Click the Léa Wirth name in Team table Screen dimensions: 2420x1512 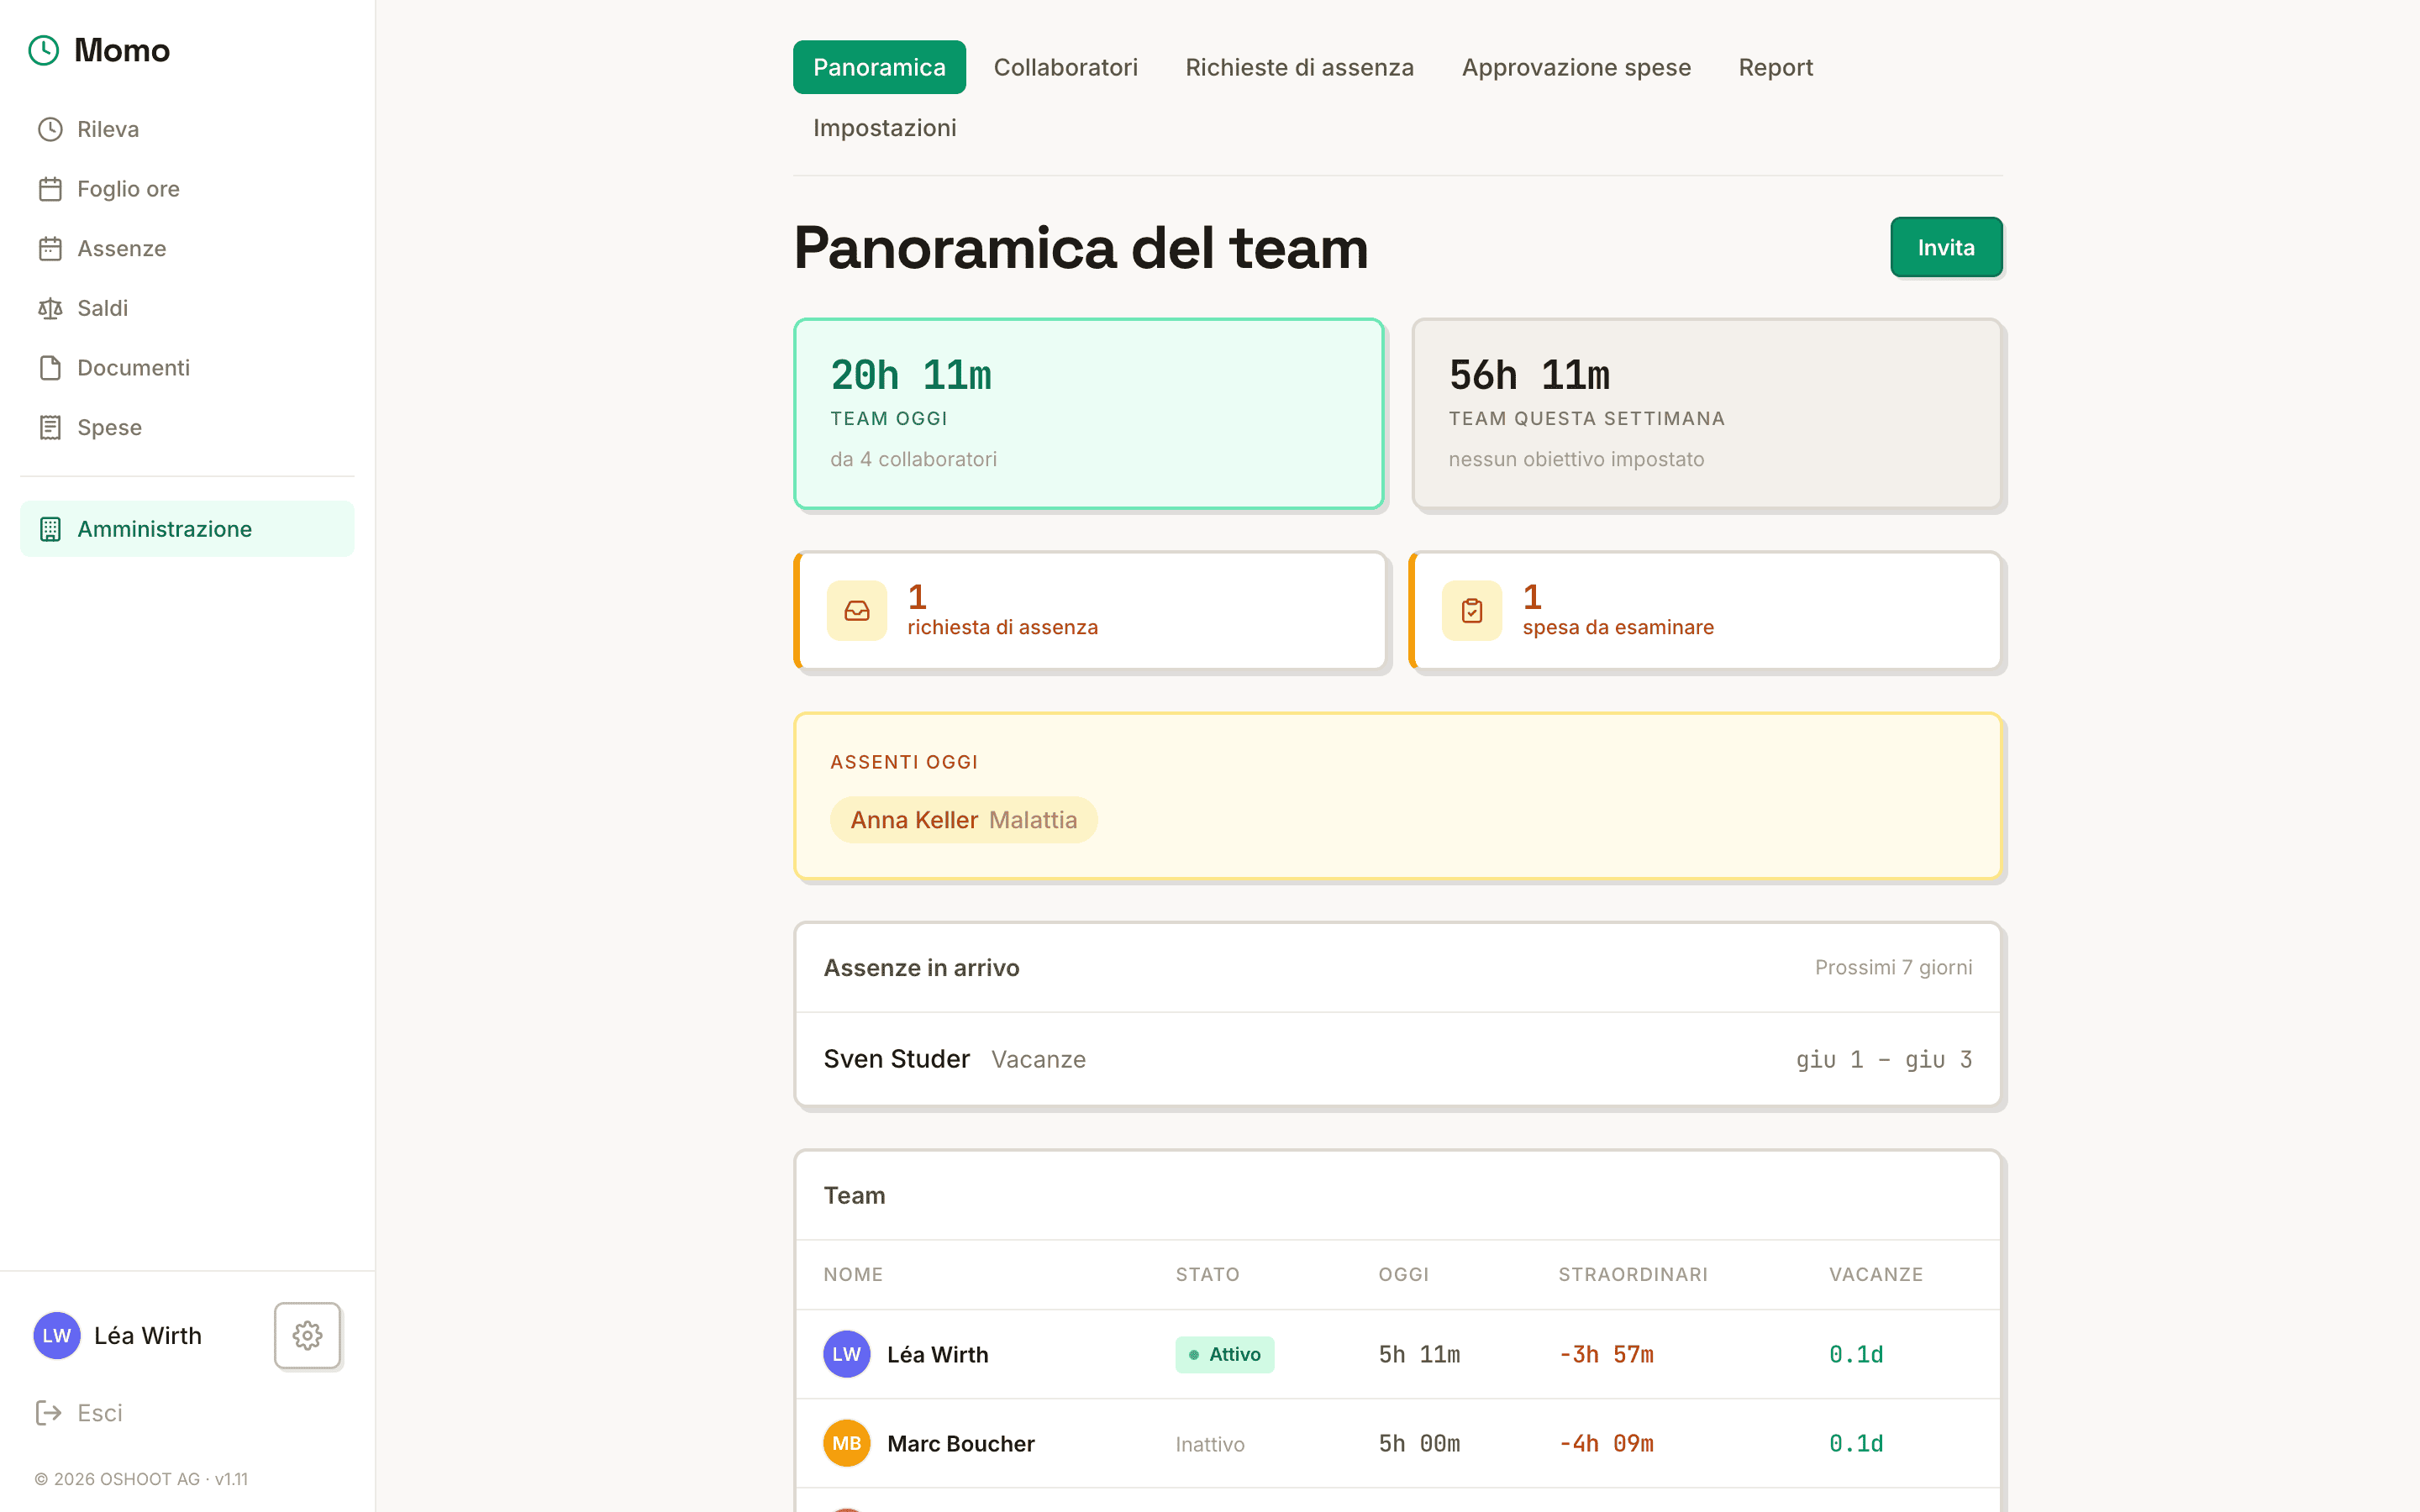coord(937,1354)
